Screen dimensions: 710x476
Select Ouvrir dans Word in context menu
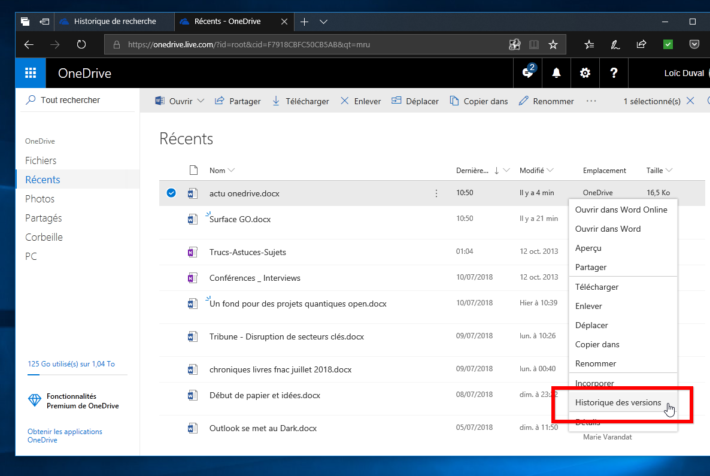(608, 229)
